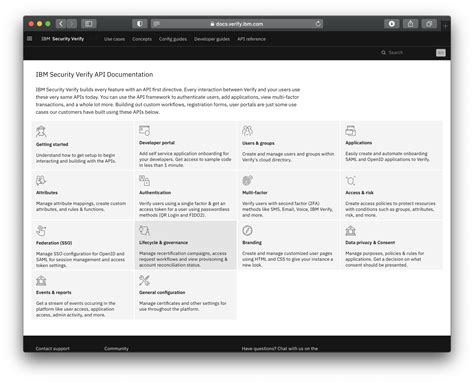The width and height of the screenshot is (474, 383).
Task: Open the Authentication card icon
Action: click(144, 180)
